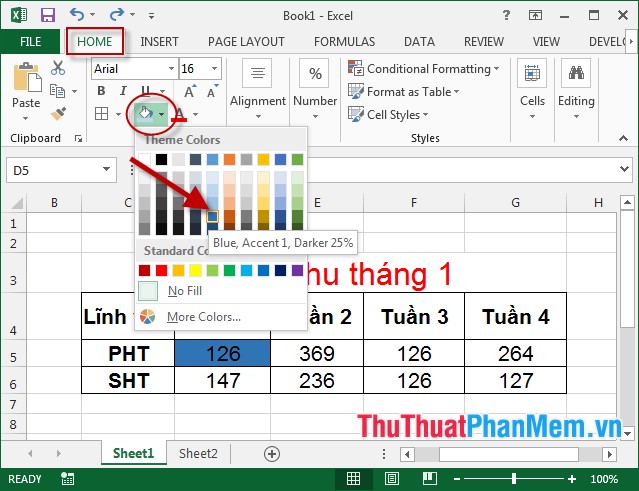Click the Paste clipboard icon
639x491 pixels.
[27, 77]
